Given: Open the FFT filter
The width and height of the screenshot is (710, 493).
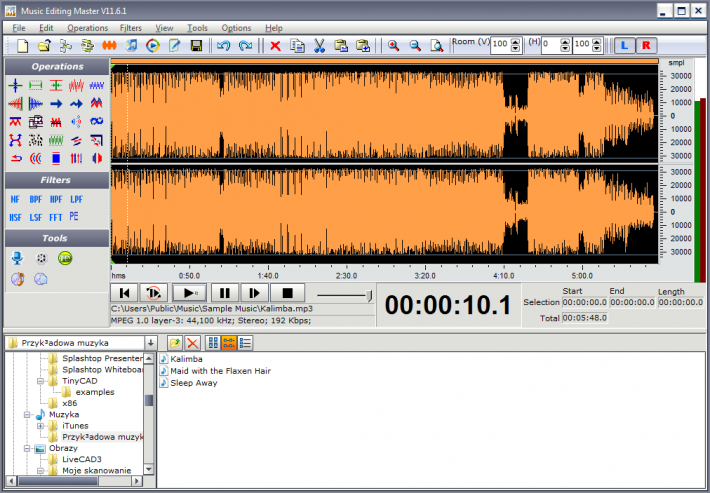Looking at the screenshot, I should click(x=56, y=217).
